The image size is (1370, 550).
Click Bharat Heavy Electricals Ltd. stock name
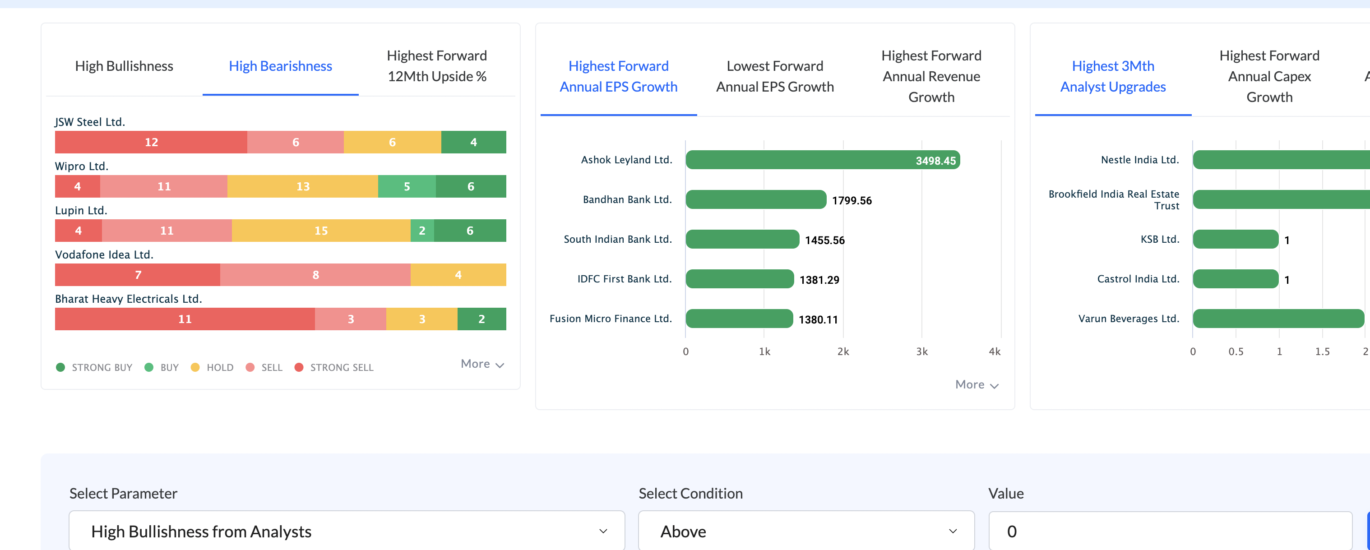pos(128,299)
